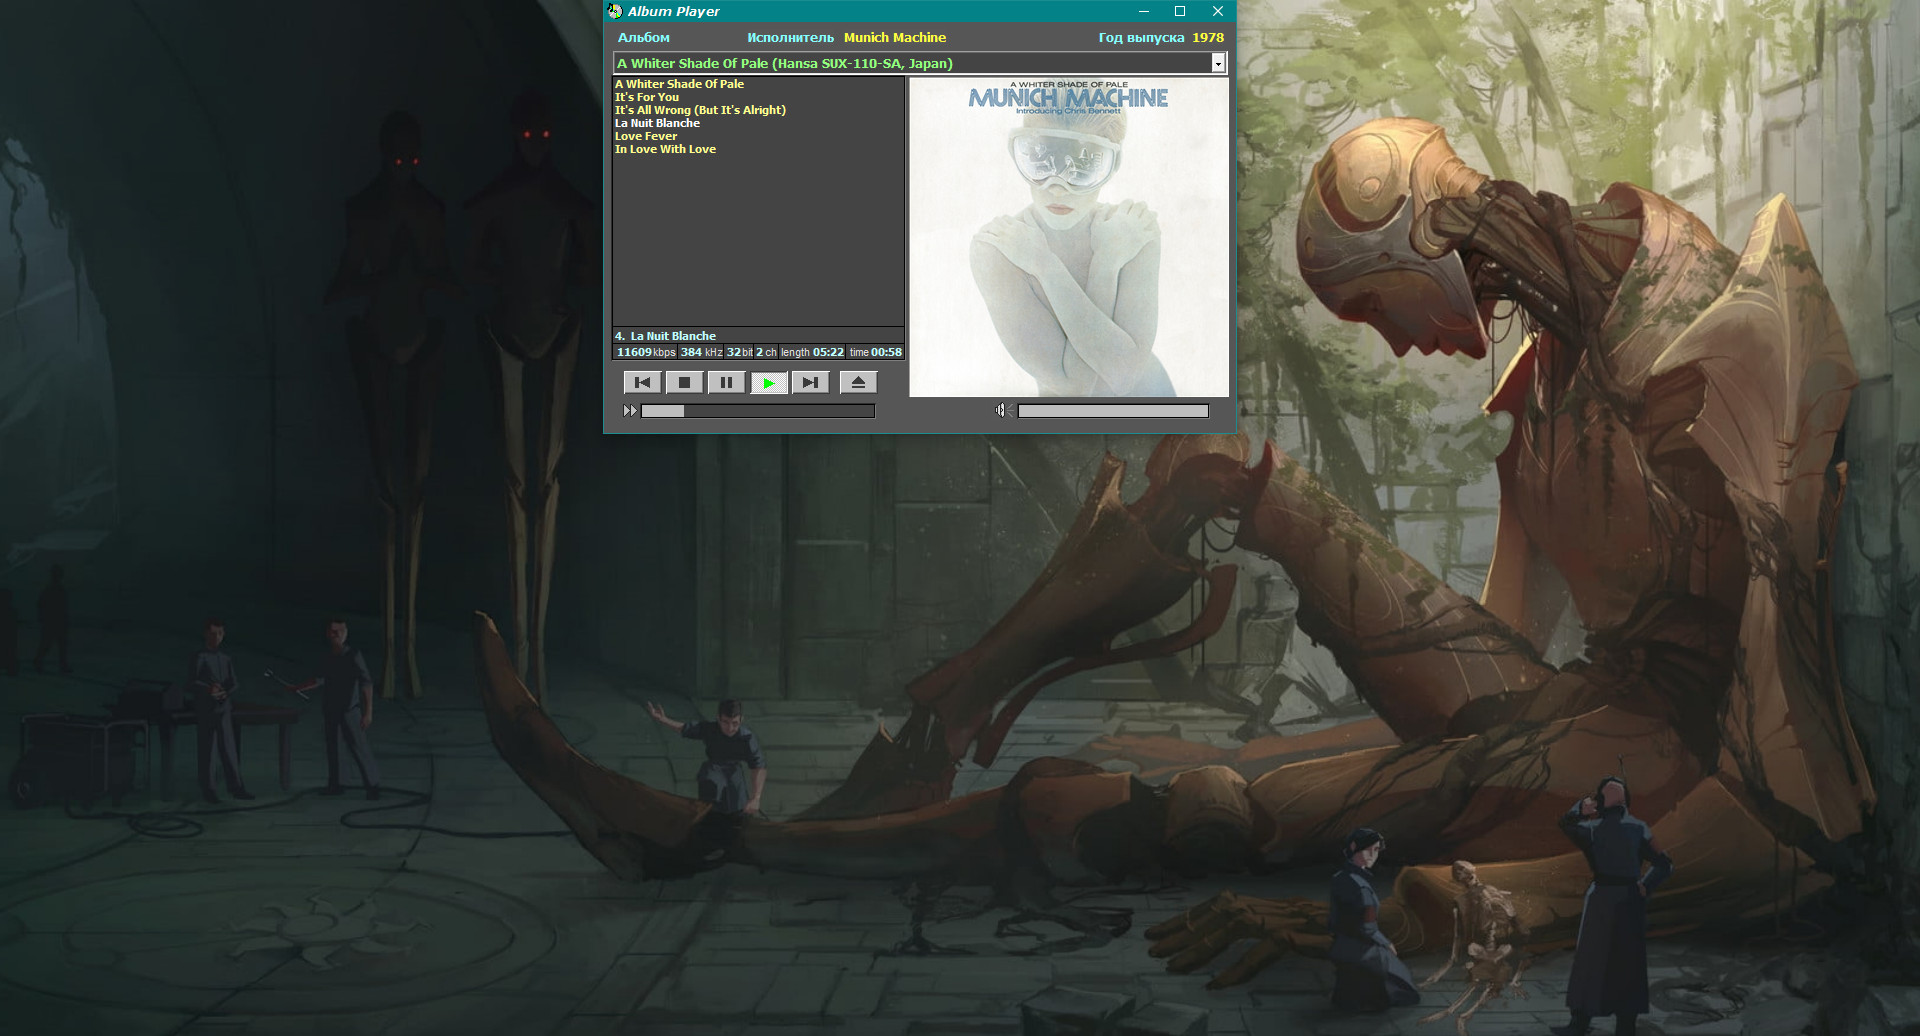
Task: Select track 'It's All Wrong (But It's Alright)'
Action: point(700,110)
